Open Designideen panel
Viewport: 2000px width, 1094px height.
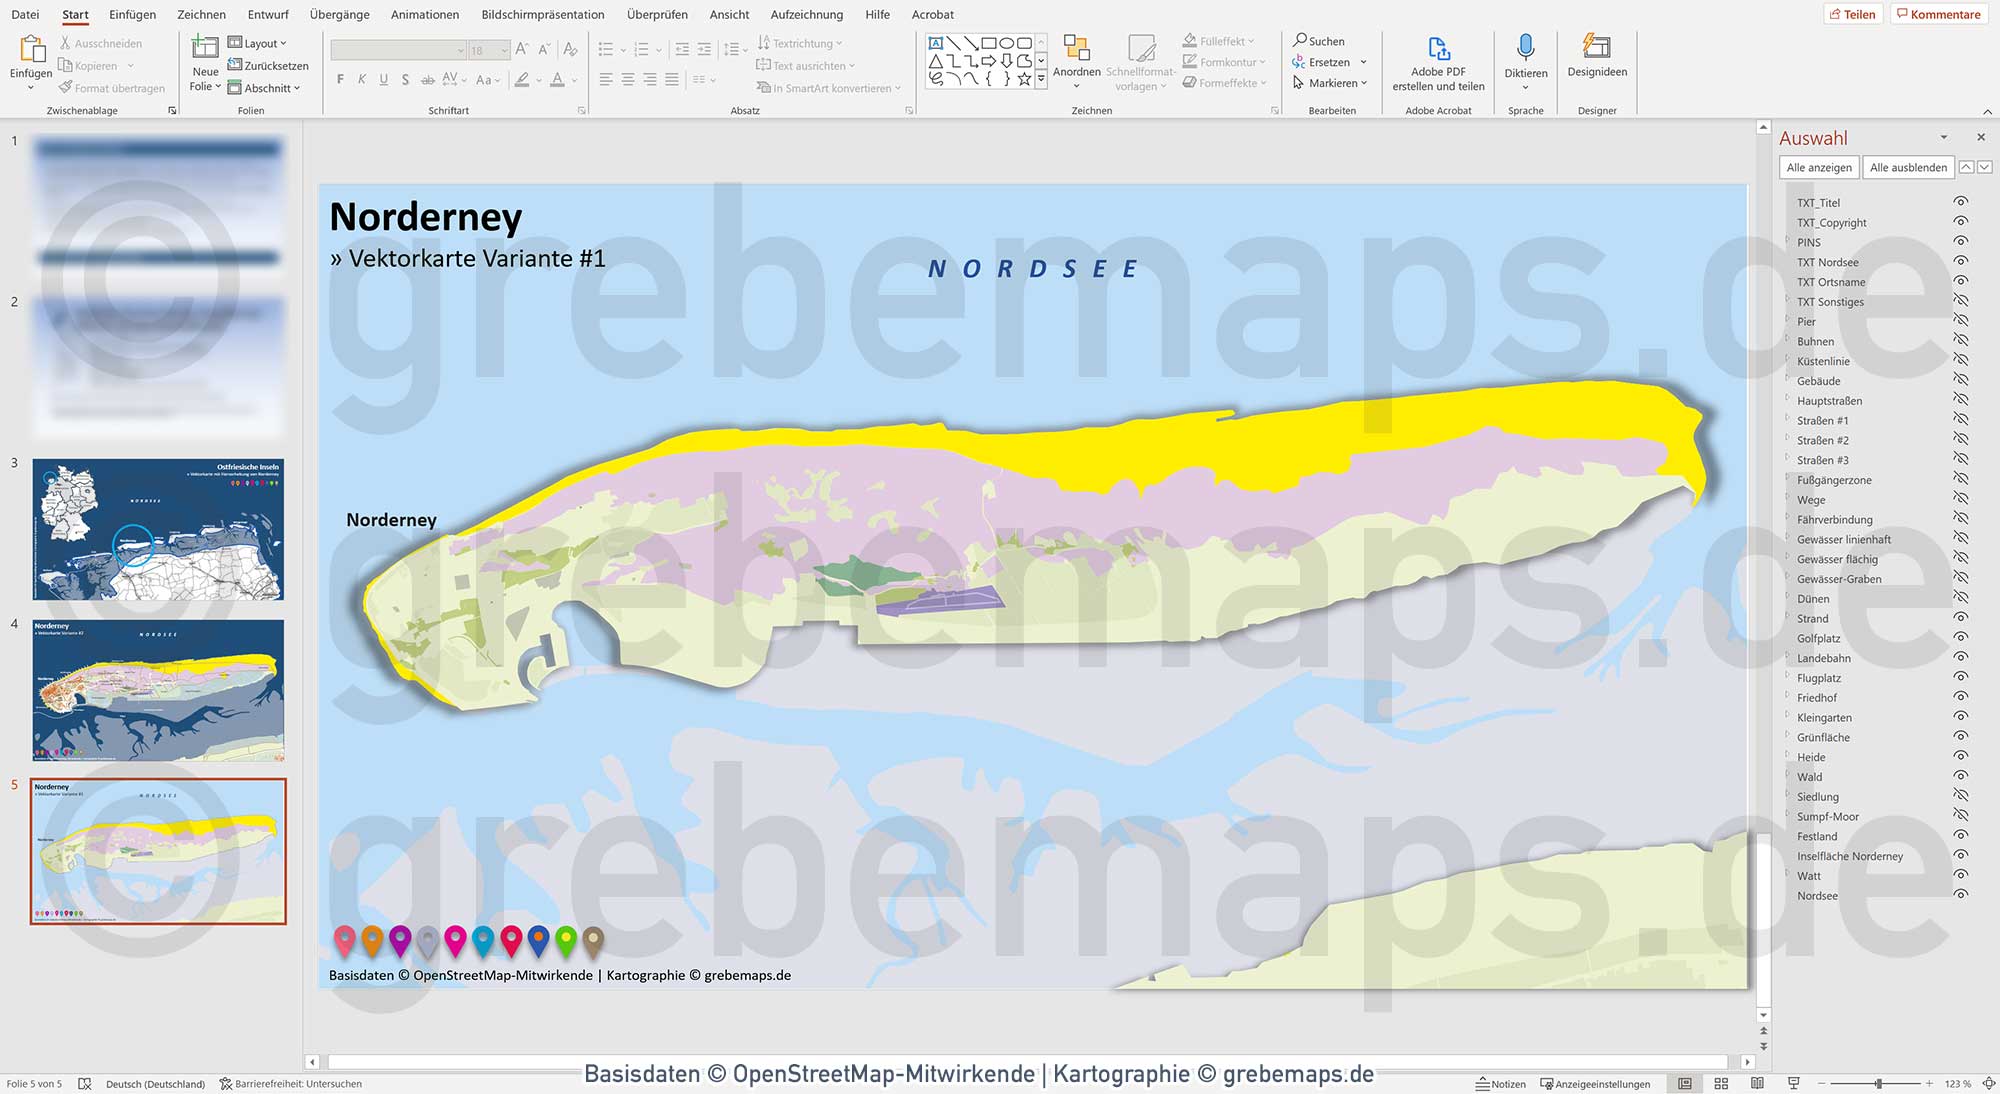tap(1596, 60)
